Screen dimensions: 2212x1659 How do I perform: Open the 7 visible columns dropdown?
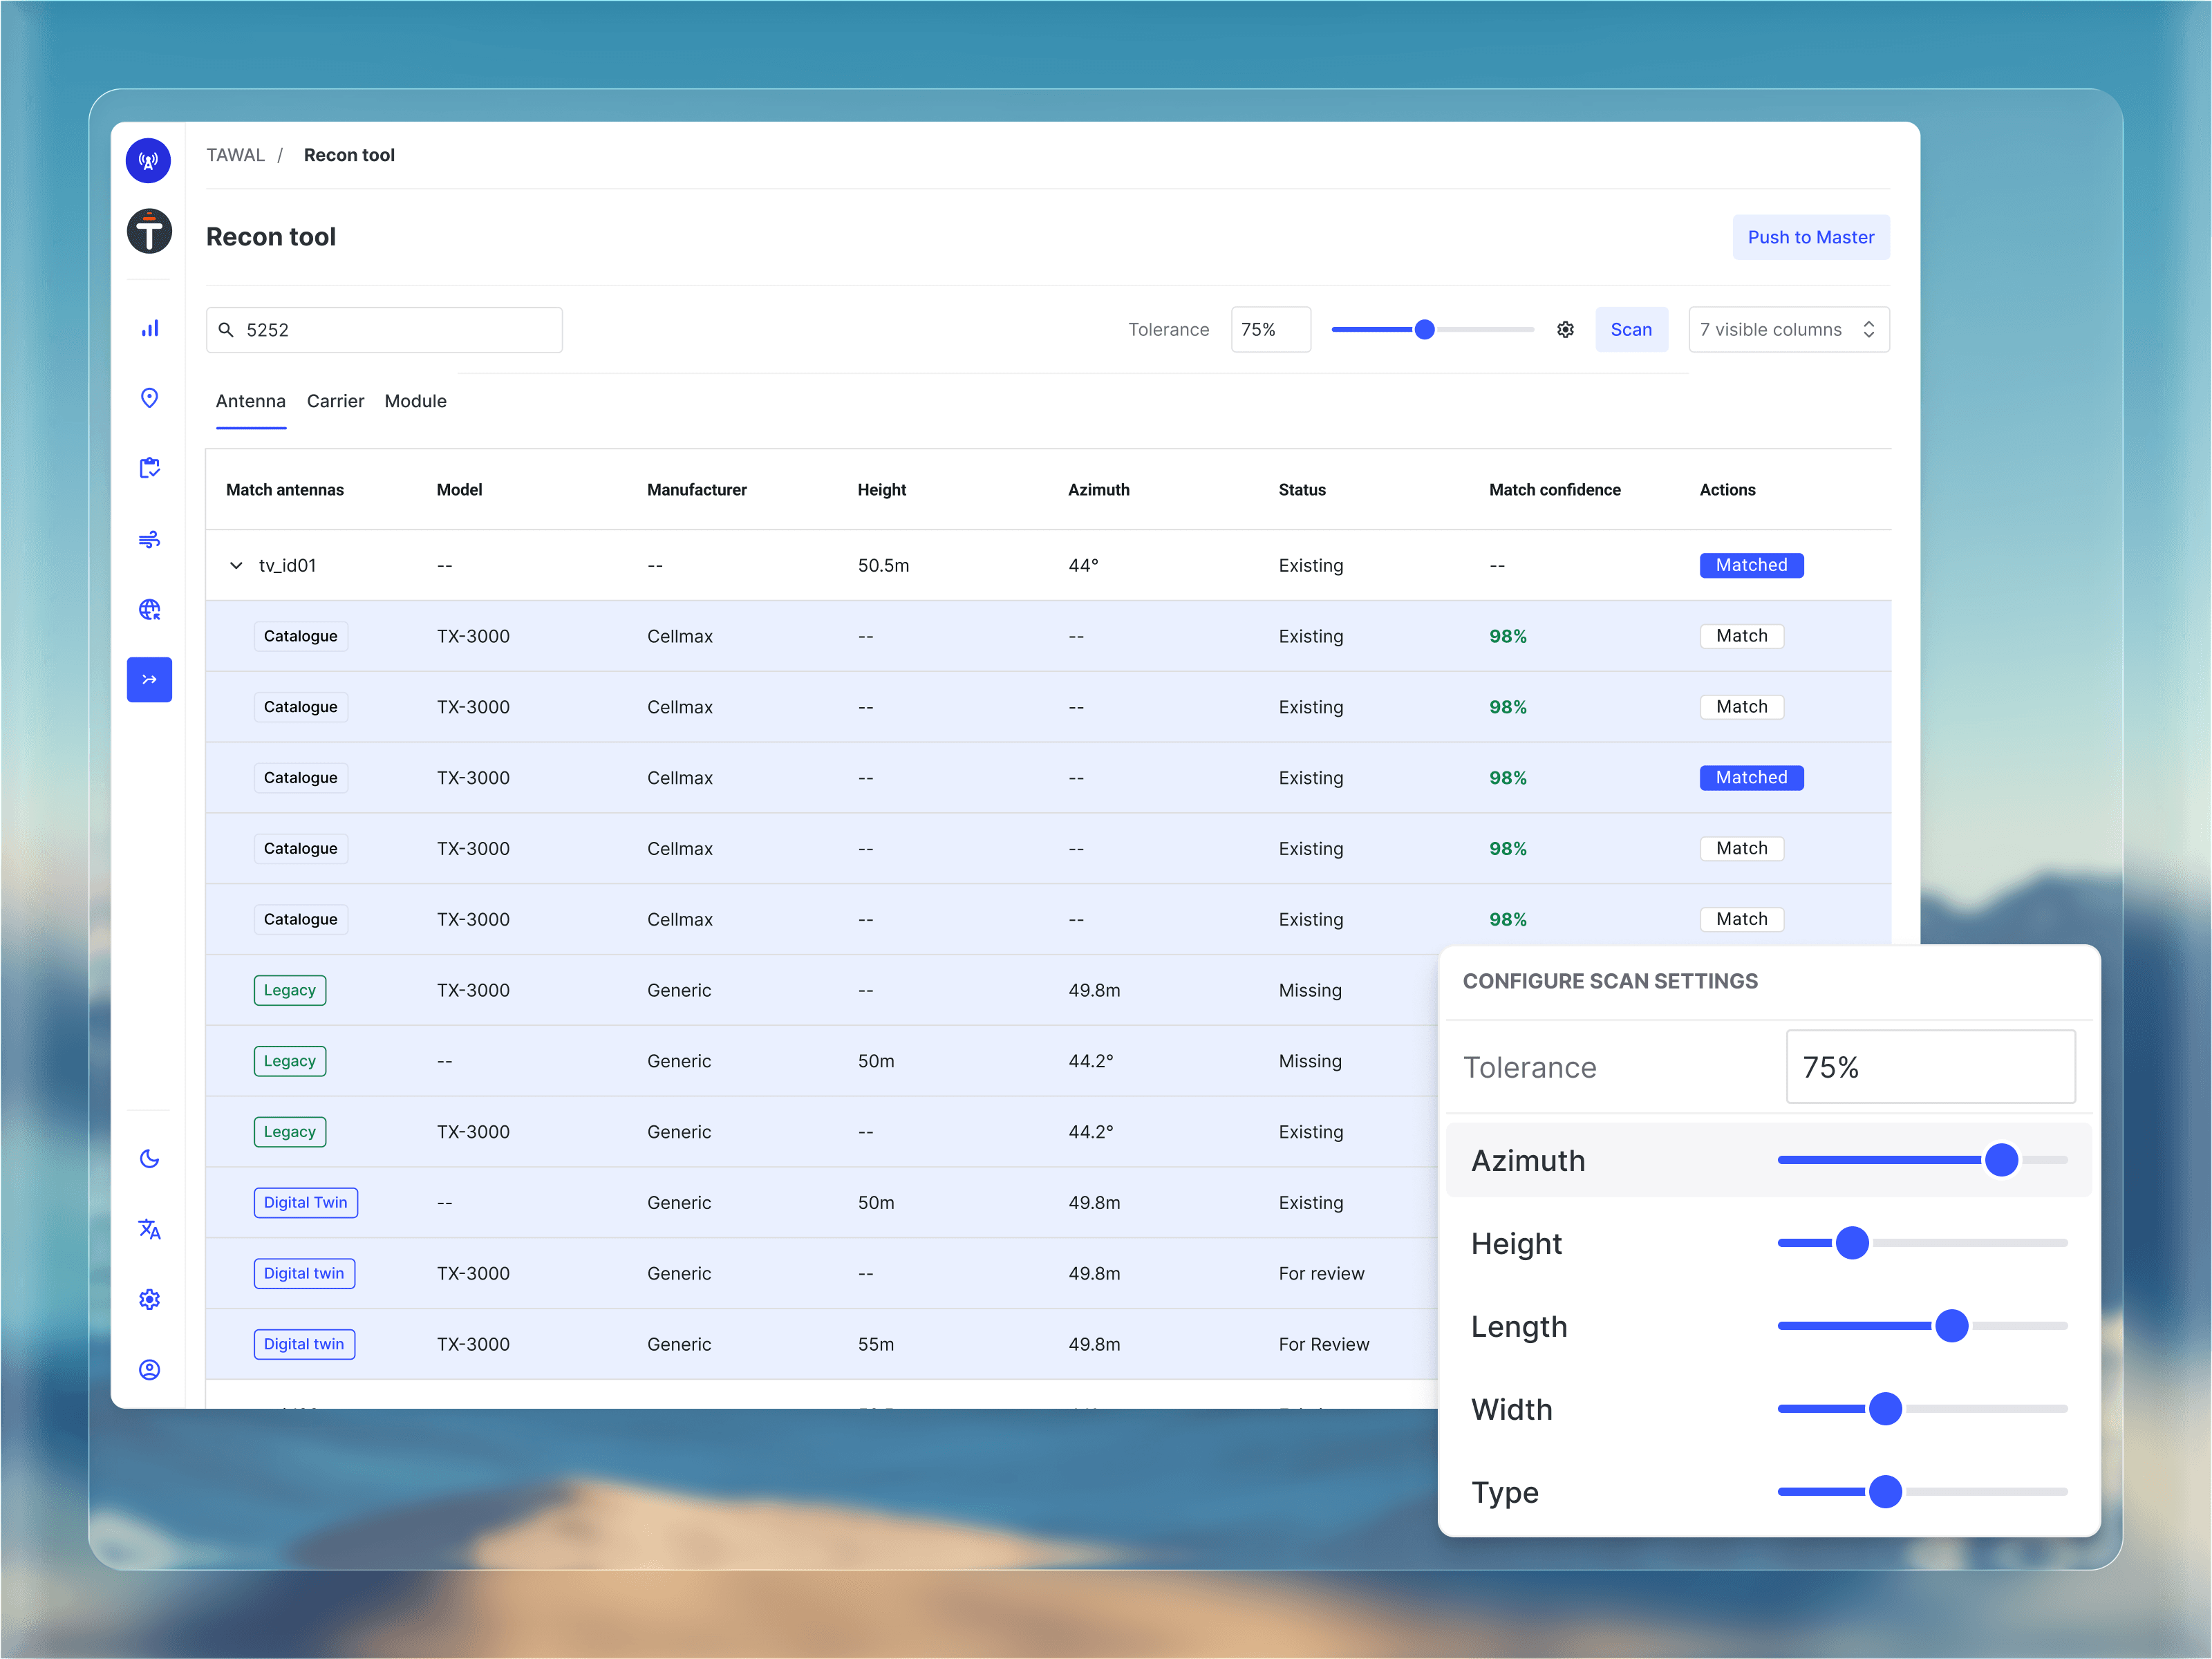(1788, 330)
